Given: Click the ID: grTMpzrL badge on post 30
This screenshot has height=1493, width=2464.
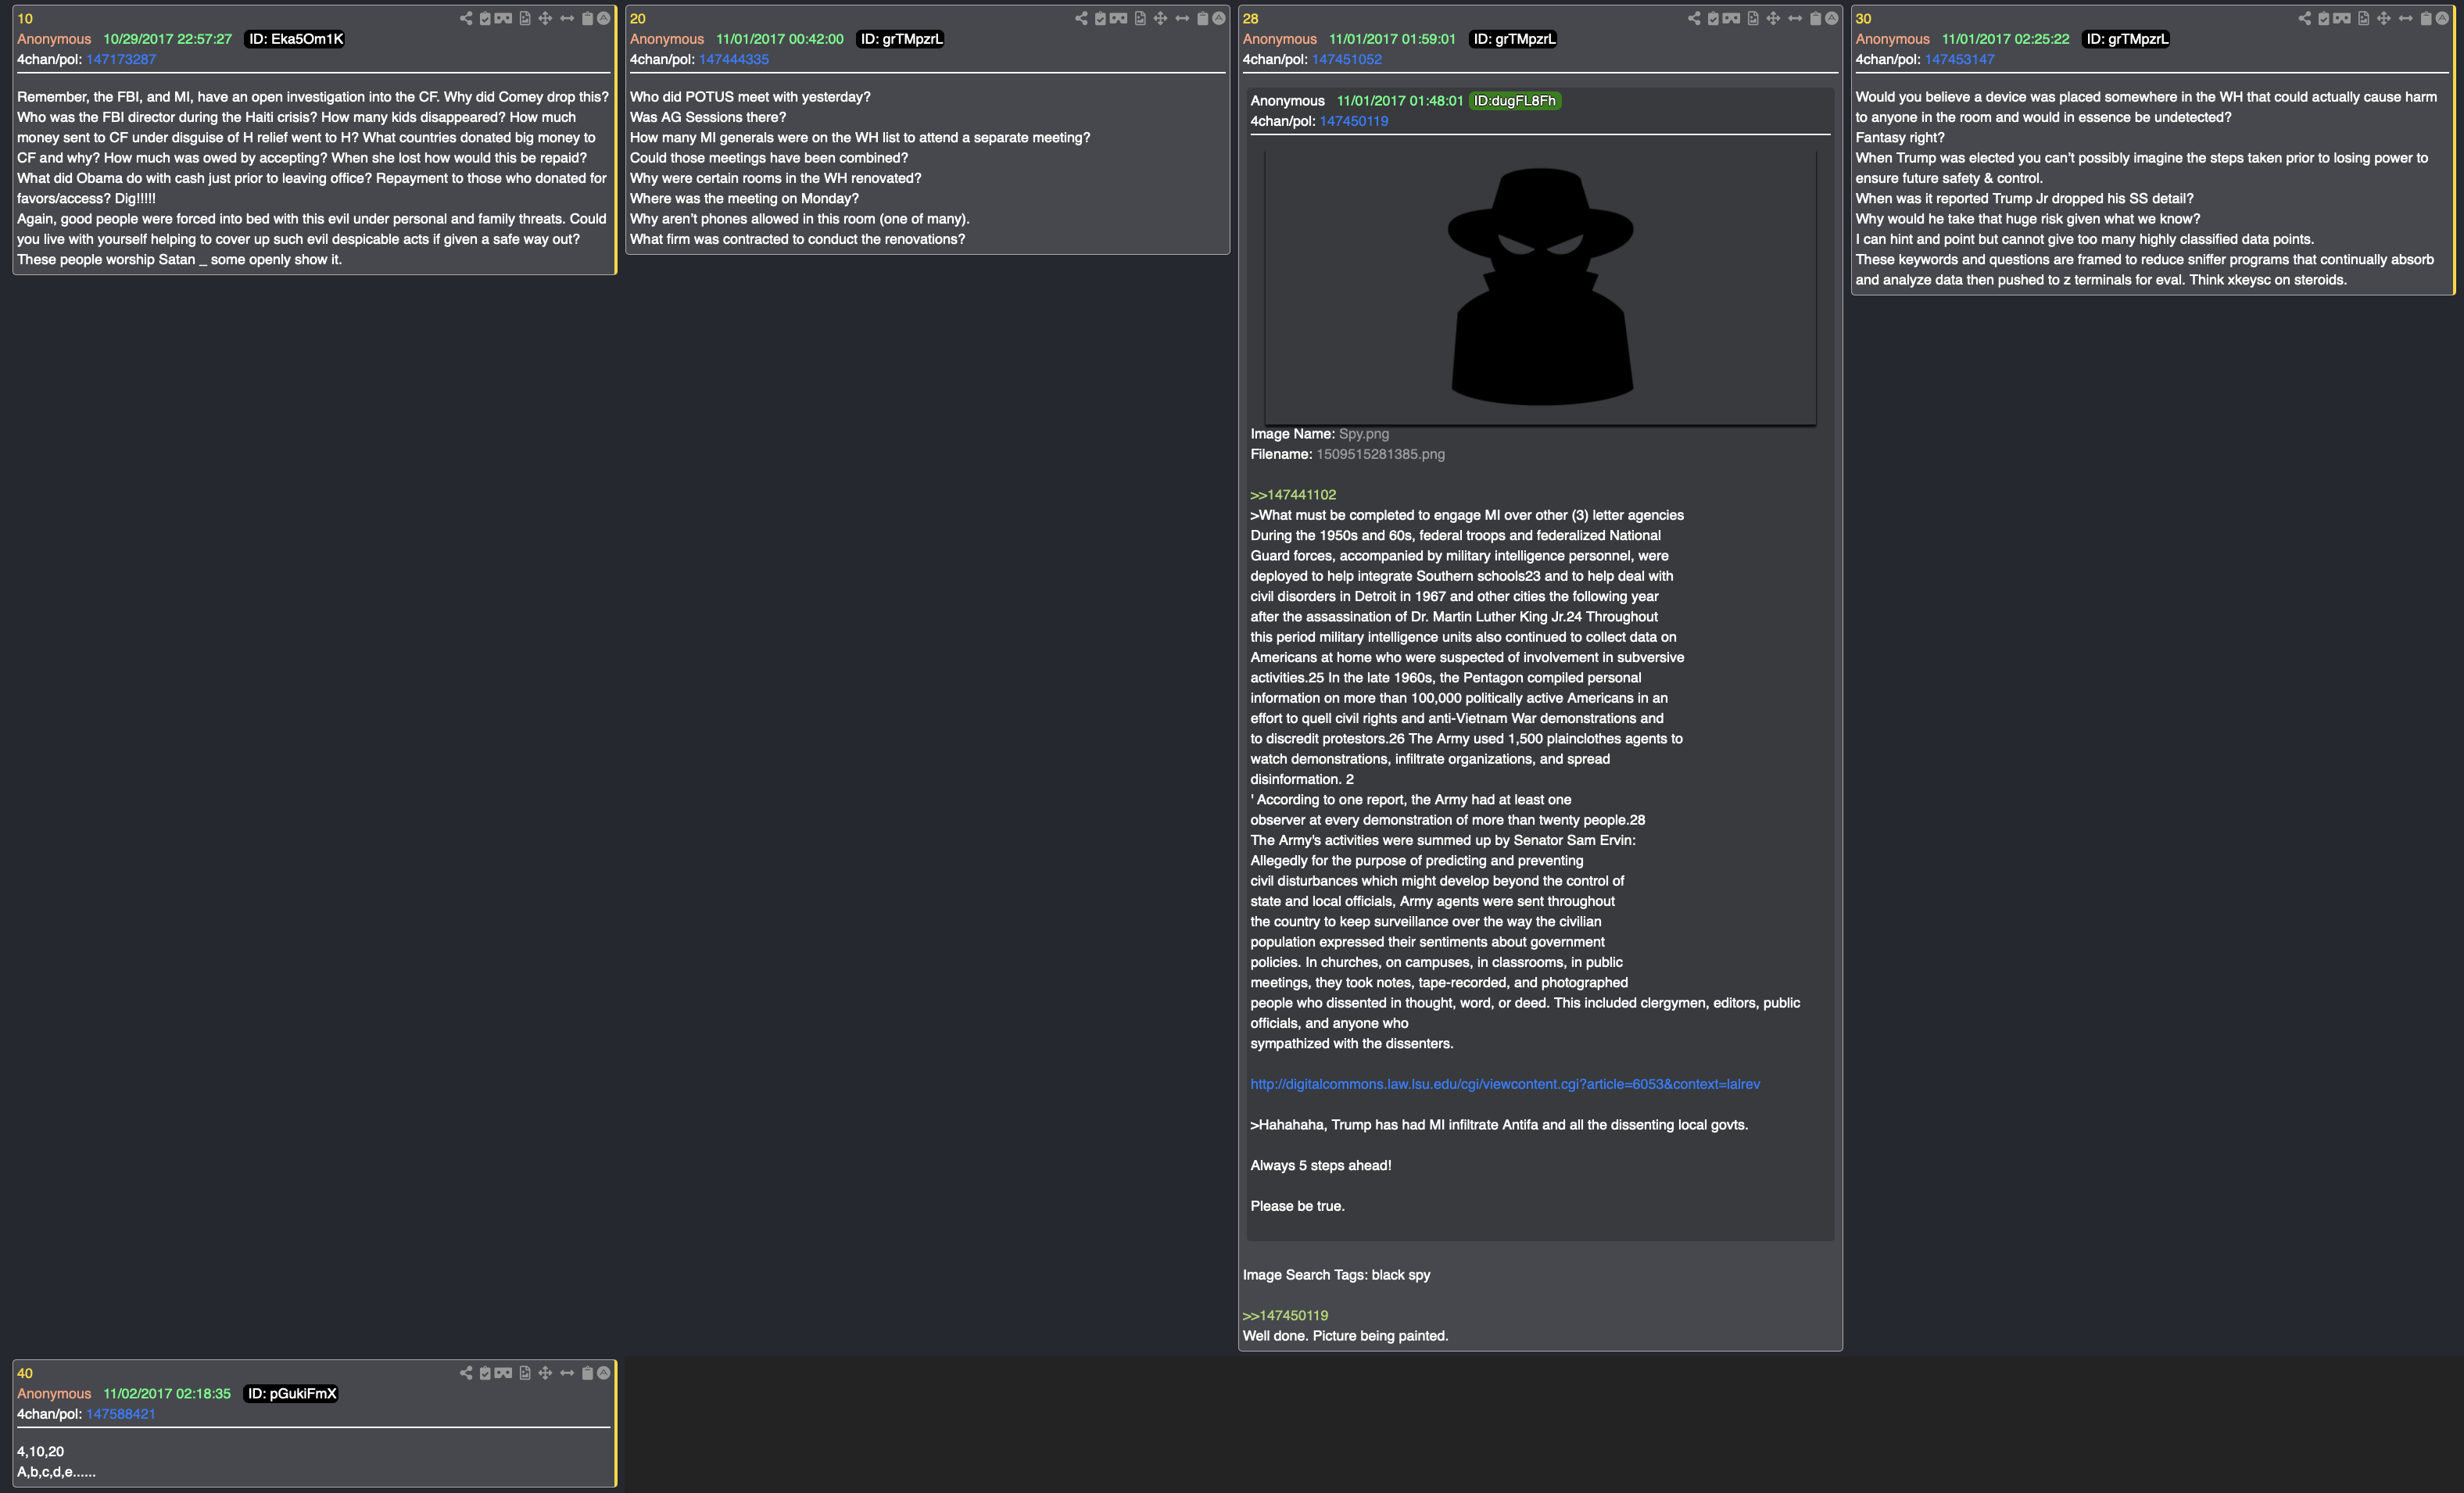Looking at the screenshot, I should point(2127,39).
